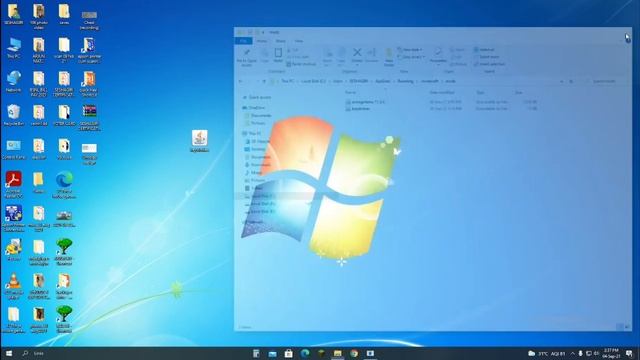Sort by the Type column header
Image resolution: width=640 pixels, height=360 pixels.
(x=480, y=93)
